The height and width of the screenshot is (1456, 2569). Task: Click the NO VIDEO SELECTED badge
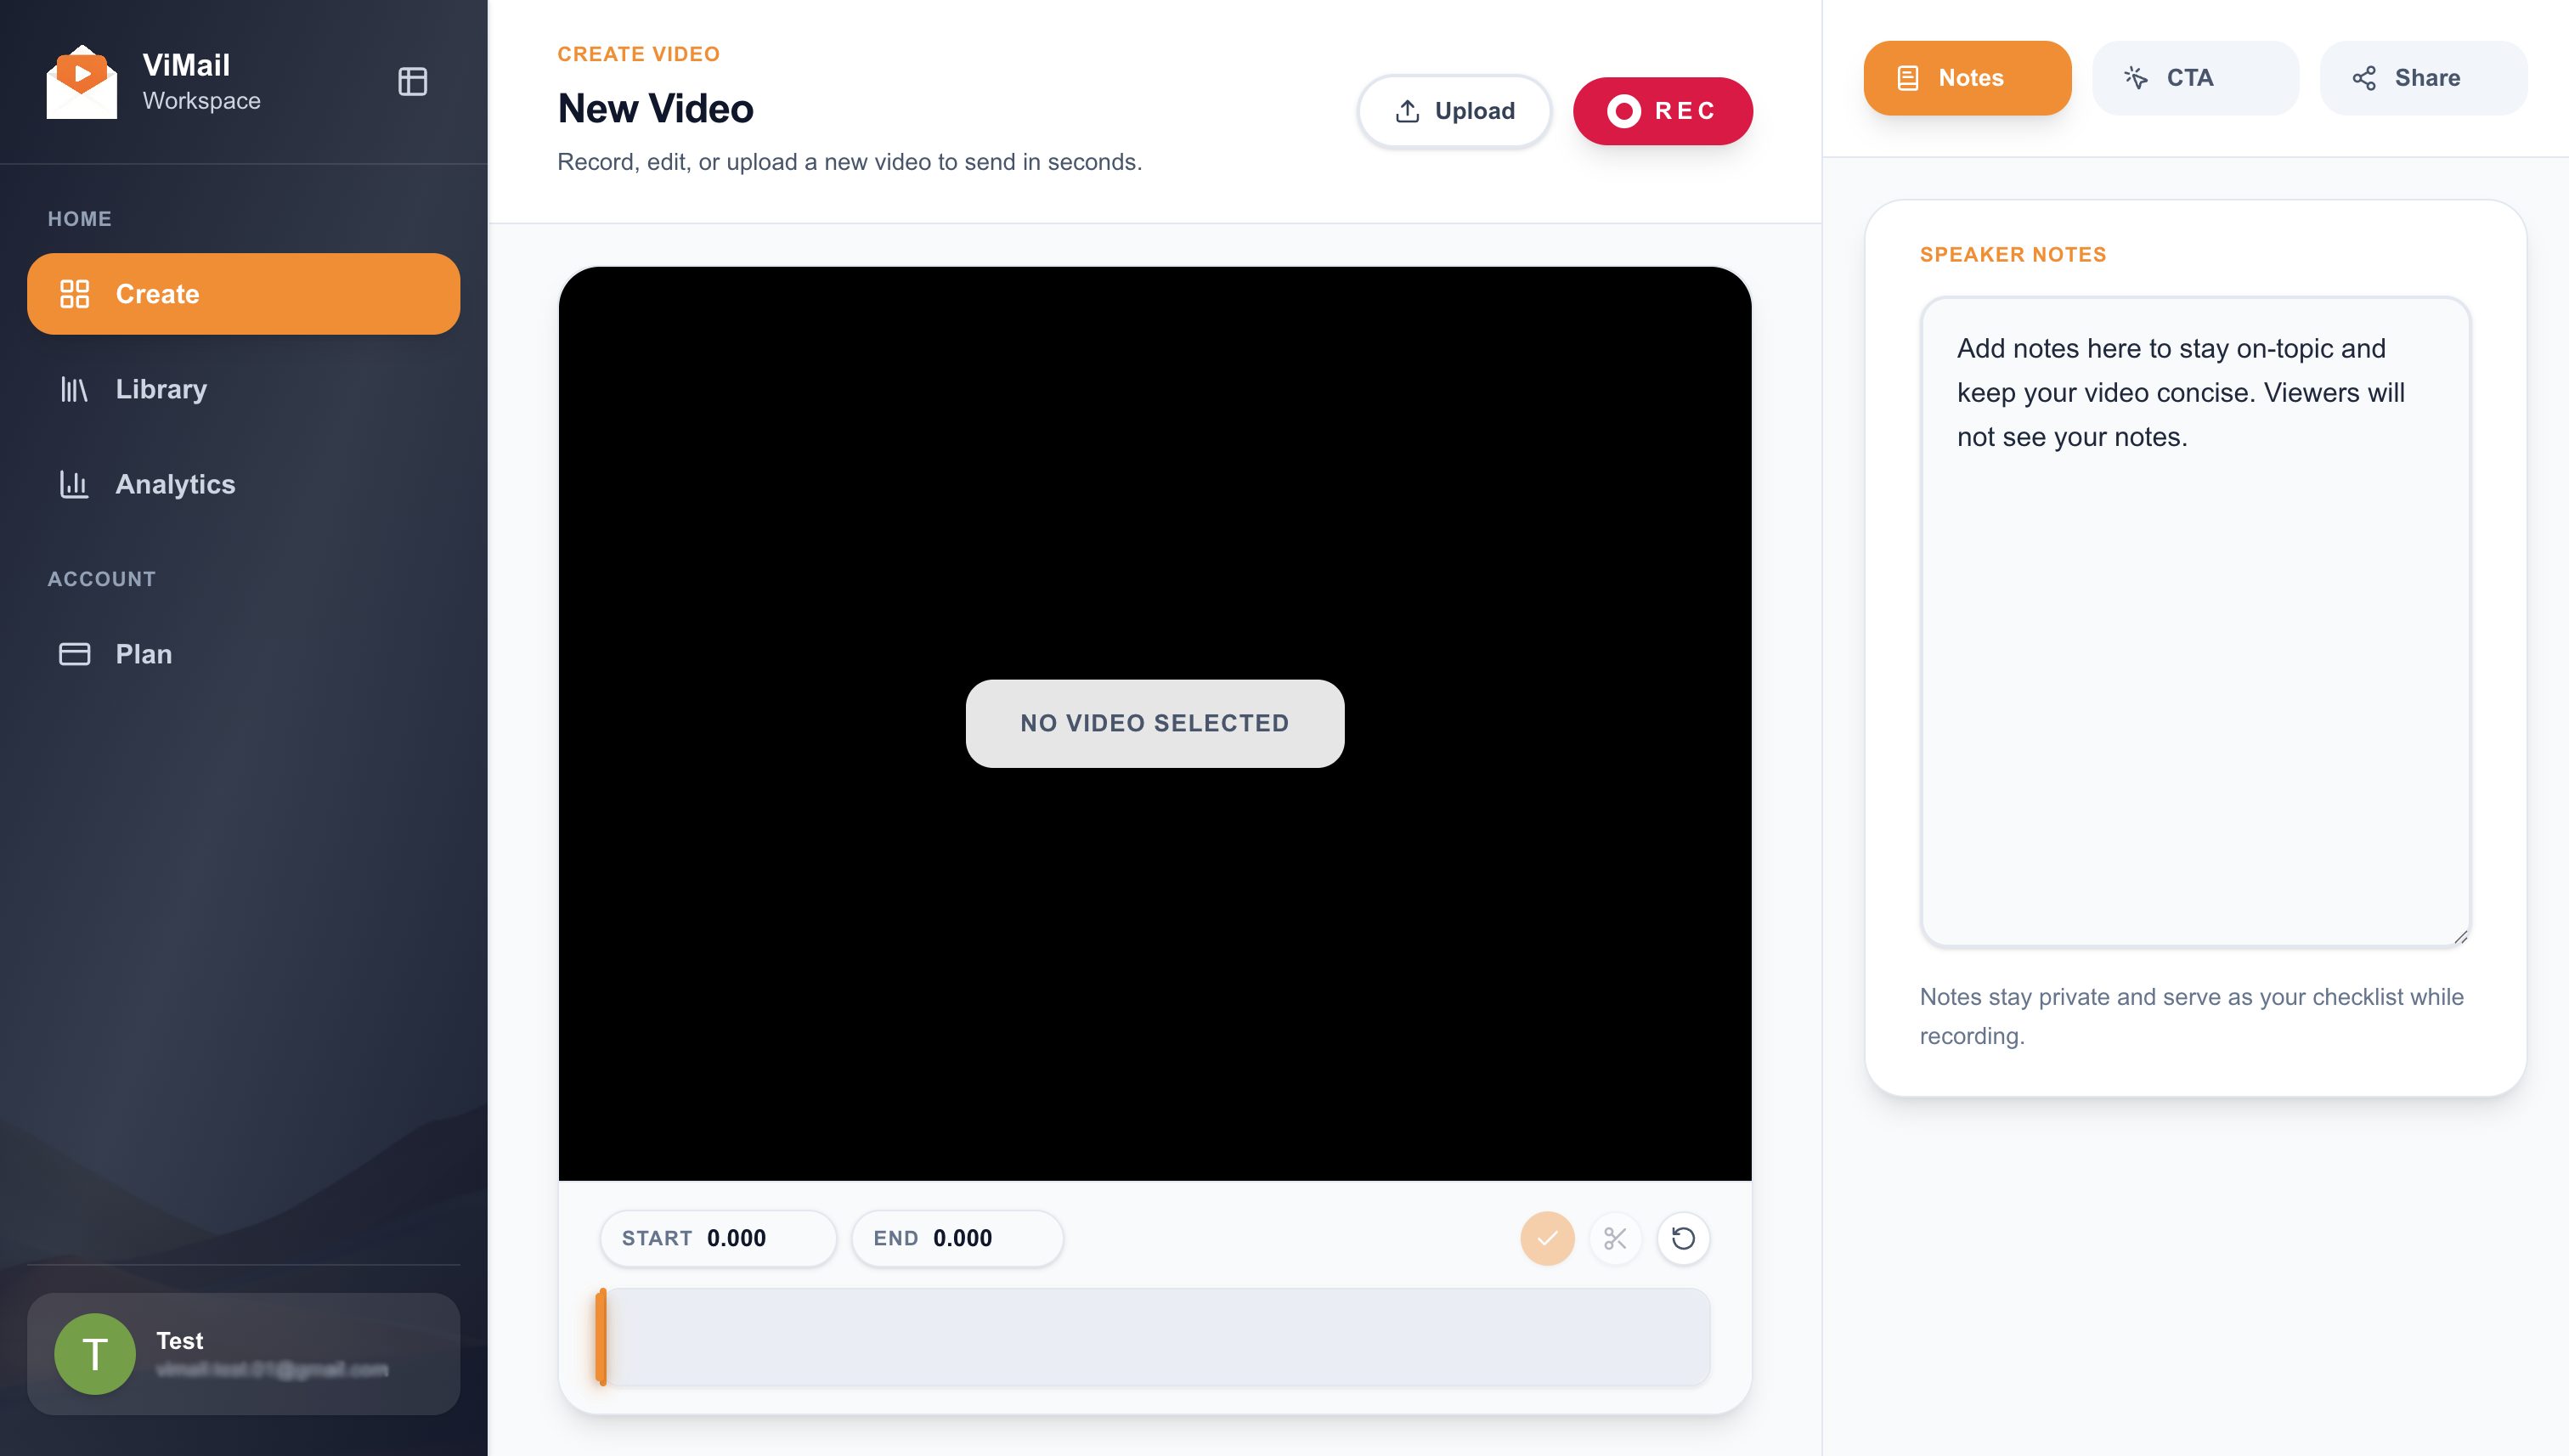tap(1155, 723)
